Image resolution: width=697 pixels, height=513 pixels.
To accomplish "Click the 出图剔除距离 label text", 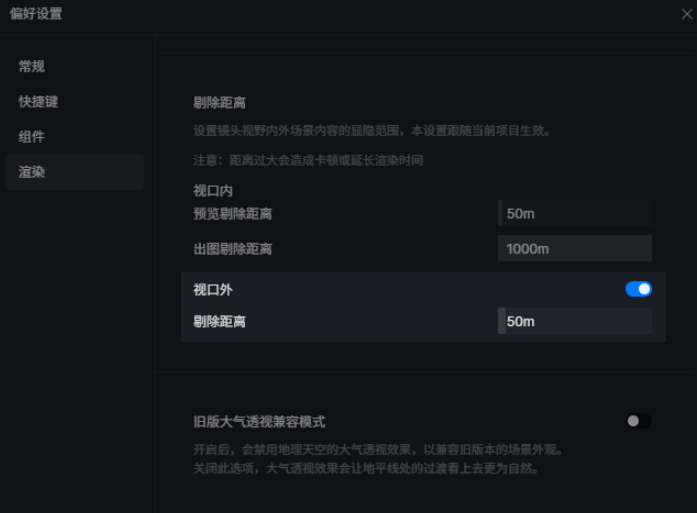I will point(232,248).
